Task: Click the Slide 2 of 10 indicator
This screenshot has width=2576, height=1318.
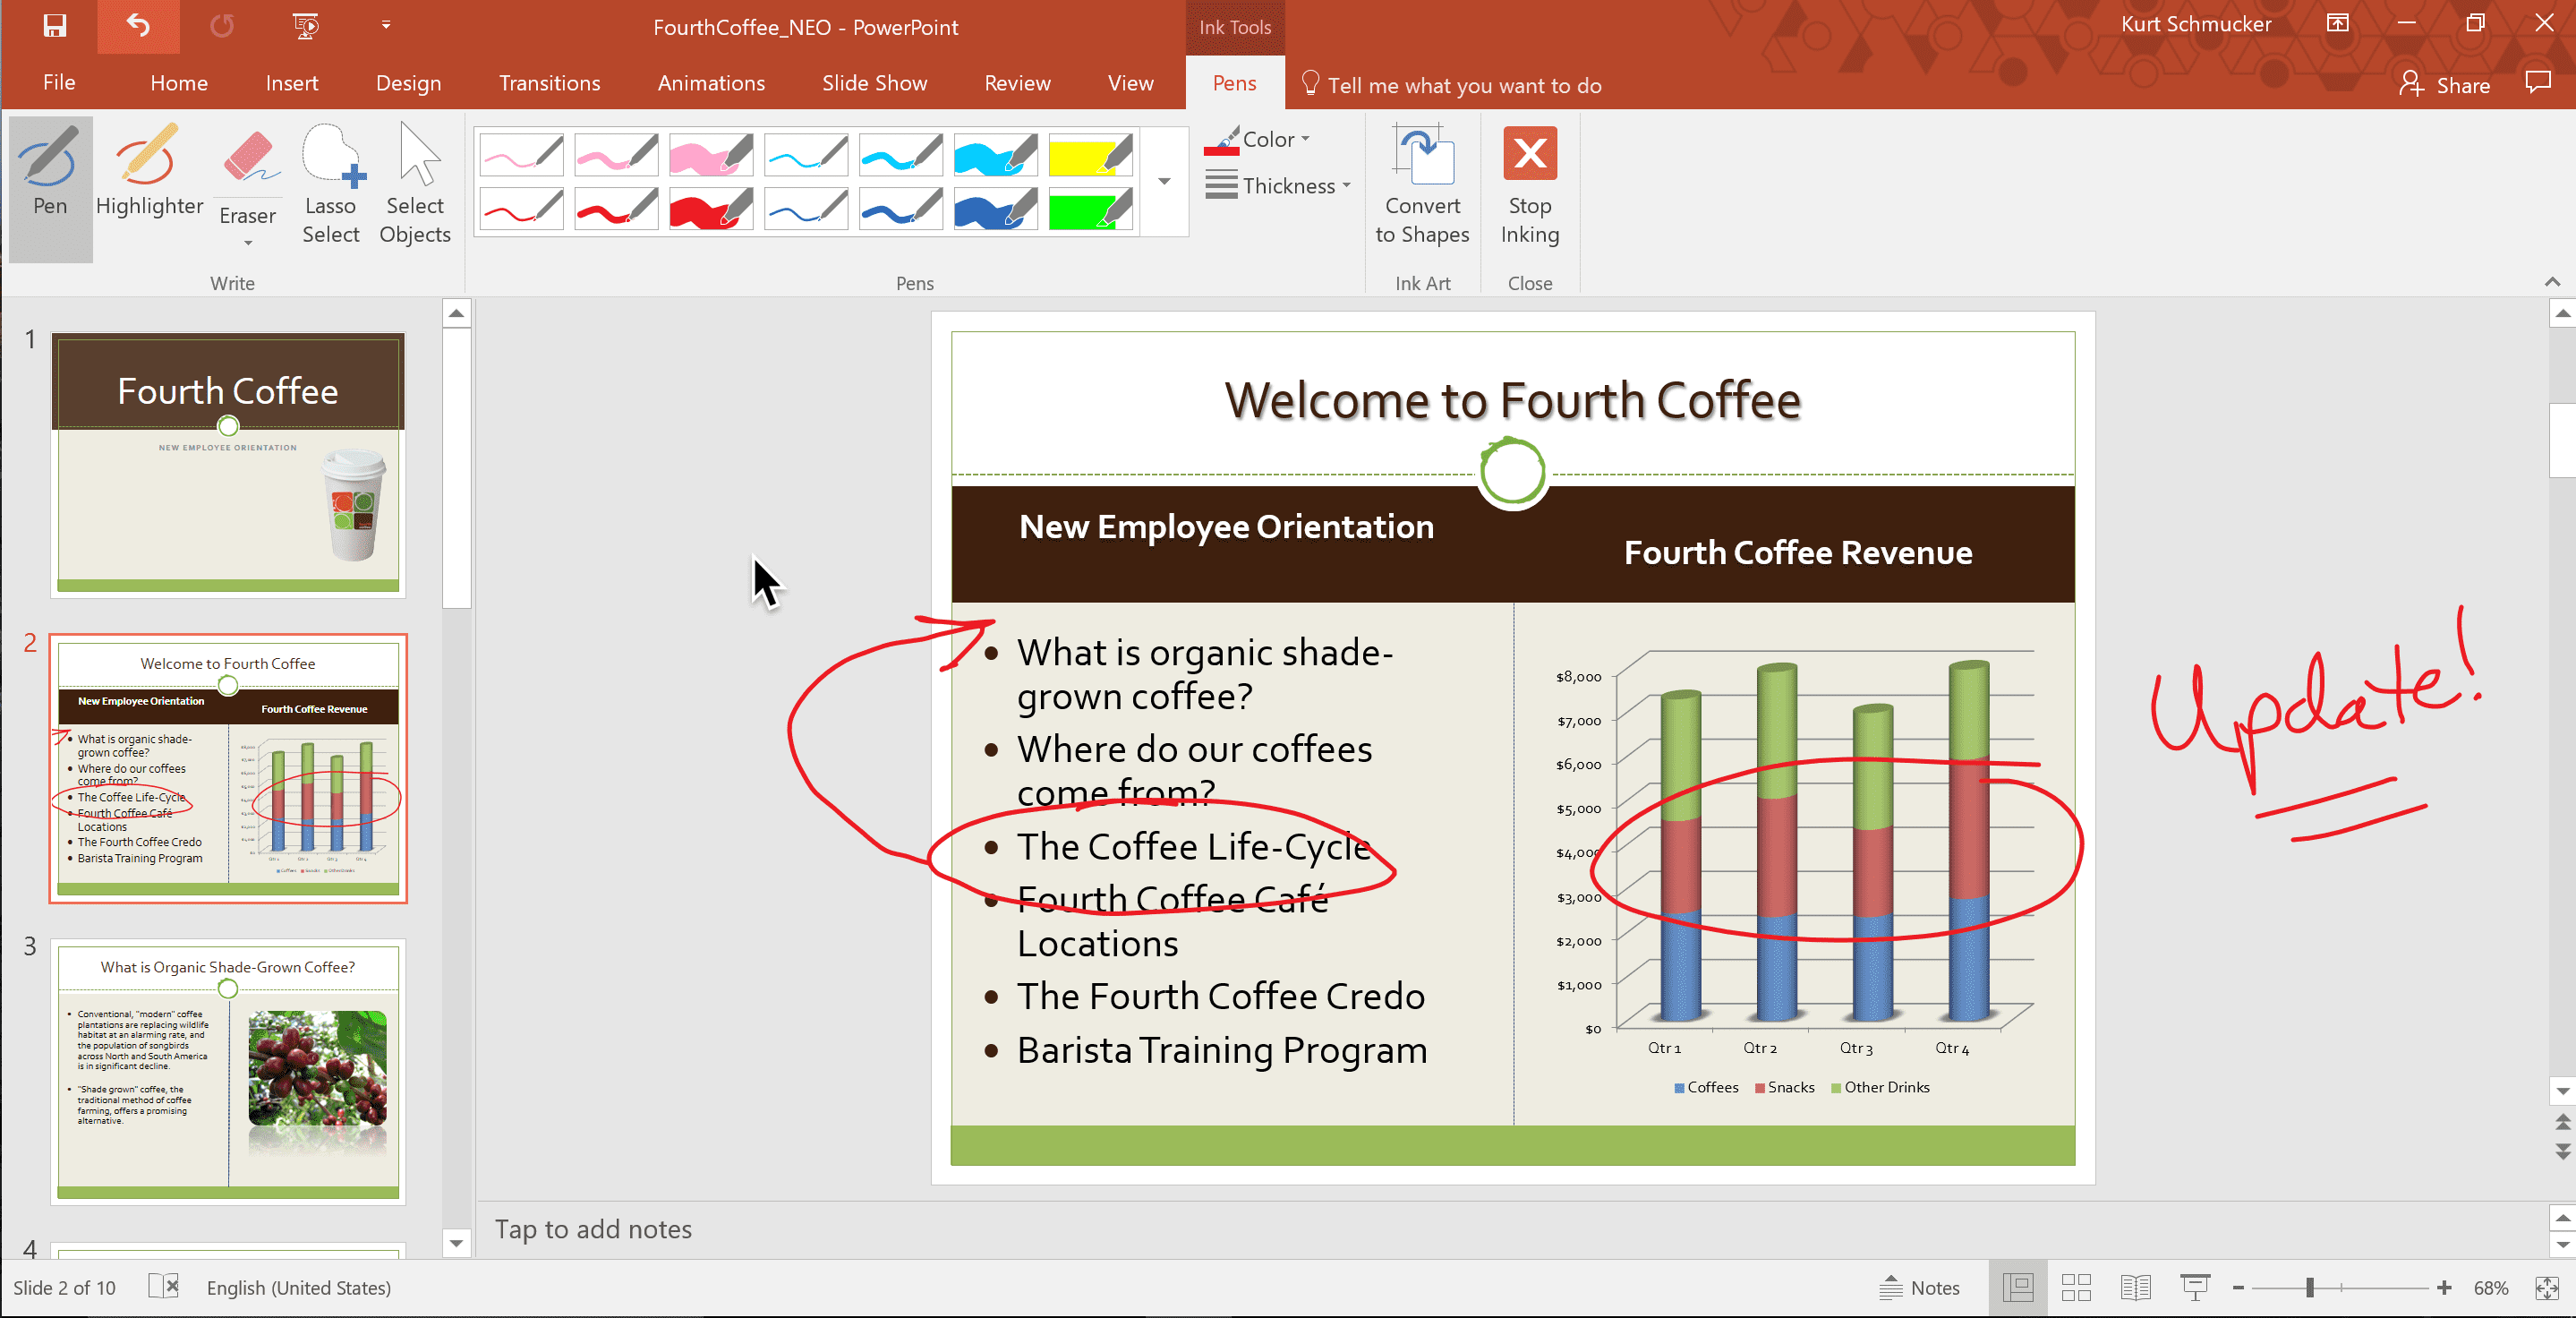Action: [x=64, y=1288]
